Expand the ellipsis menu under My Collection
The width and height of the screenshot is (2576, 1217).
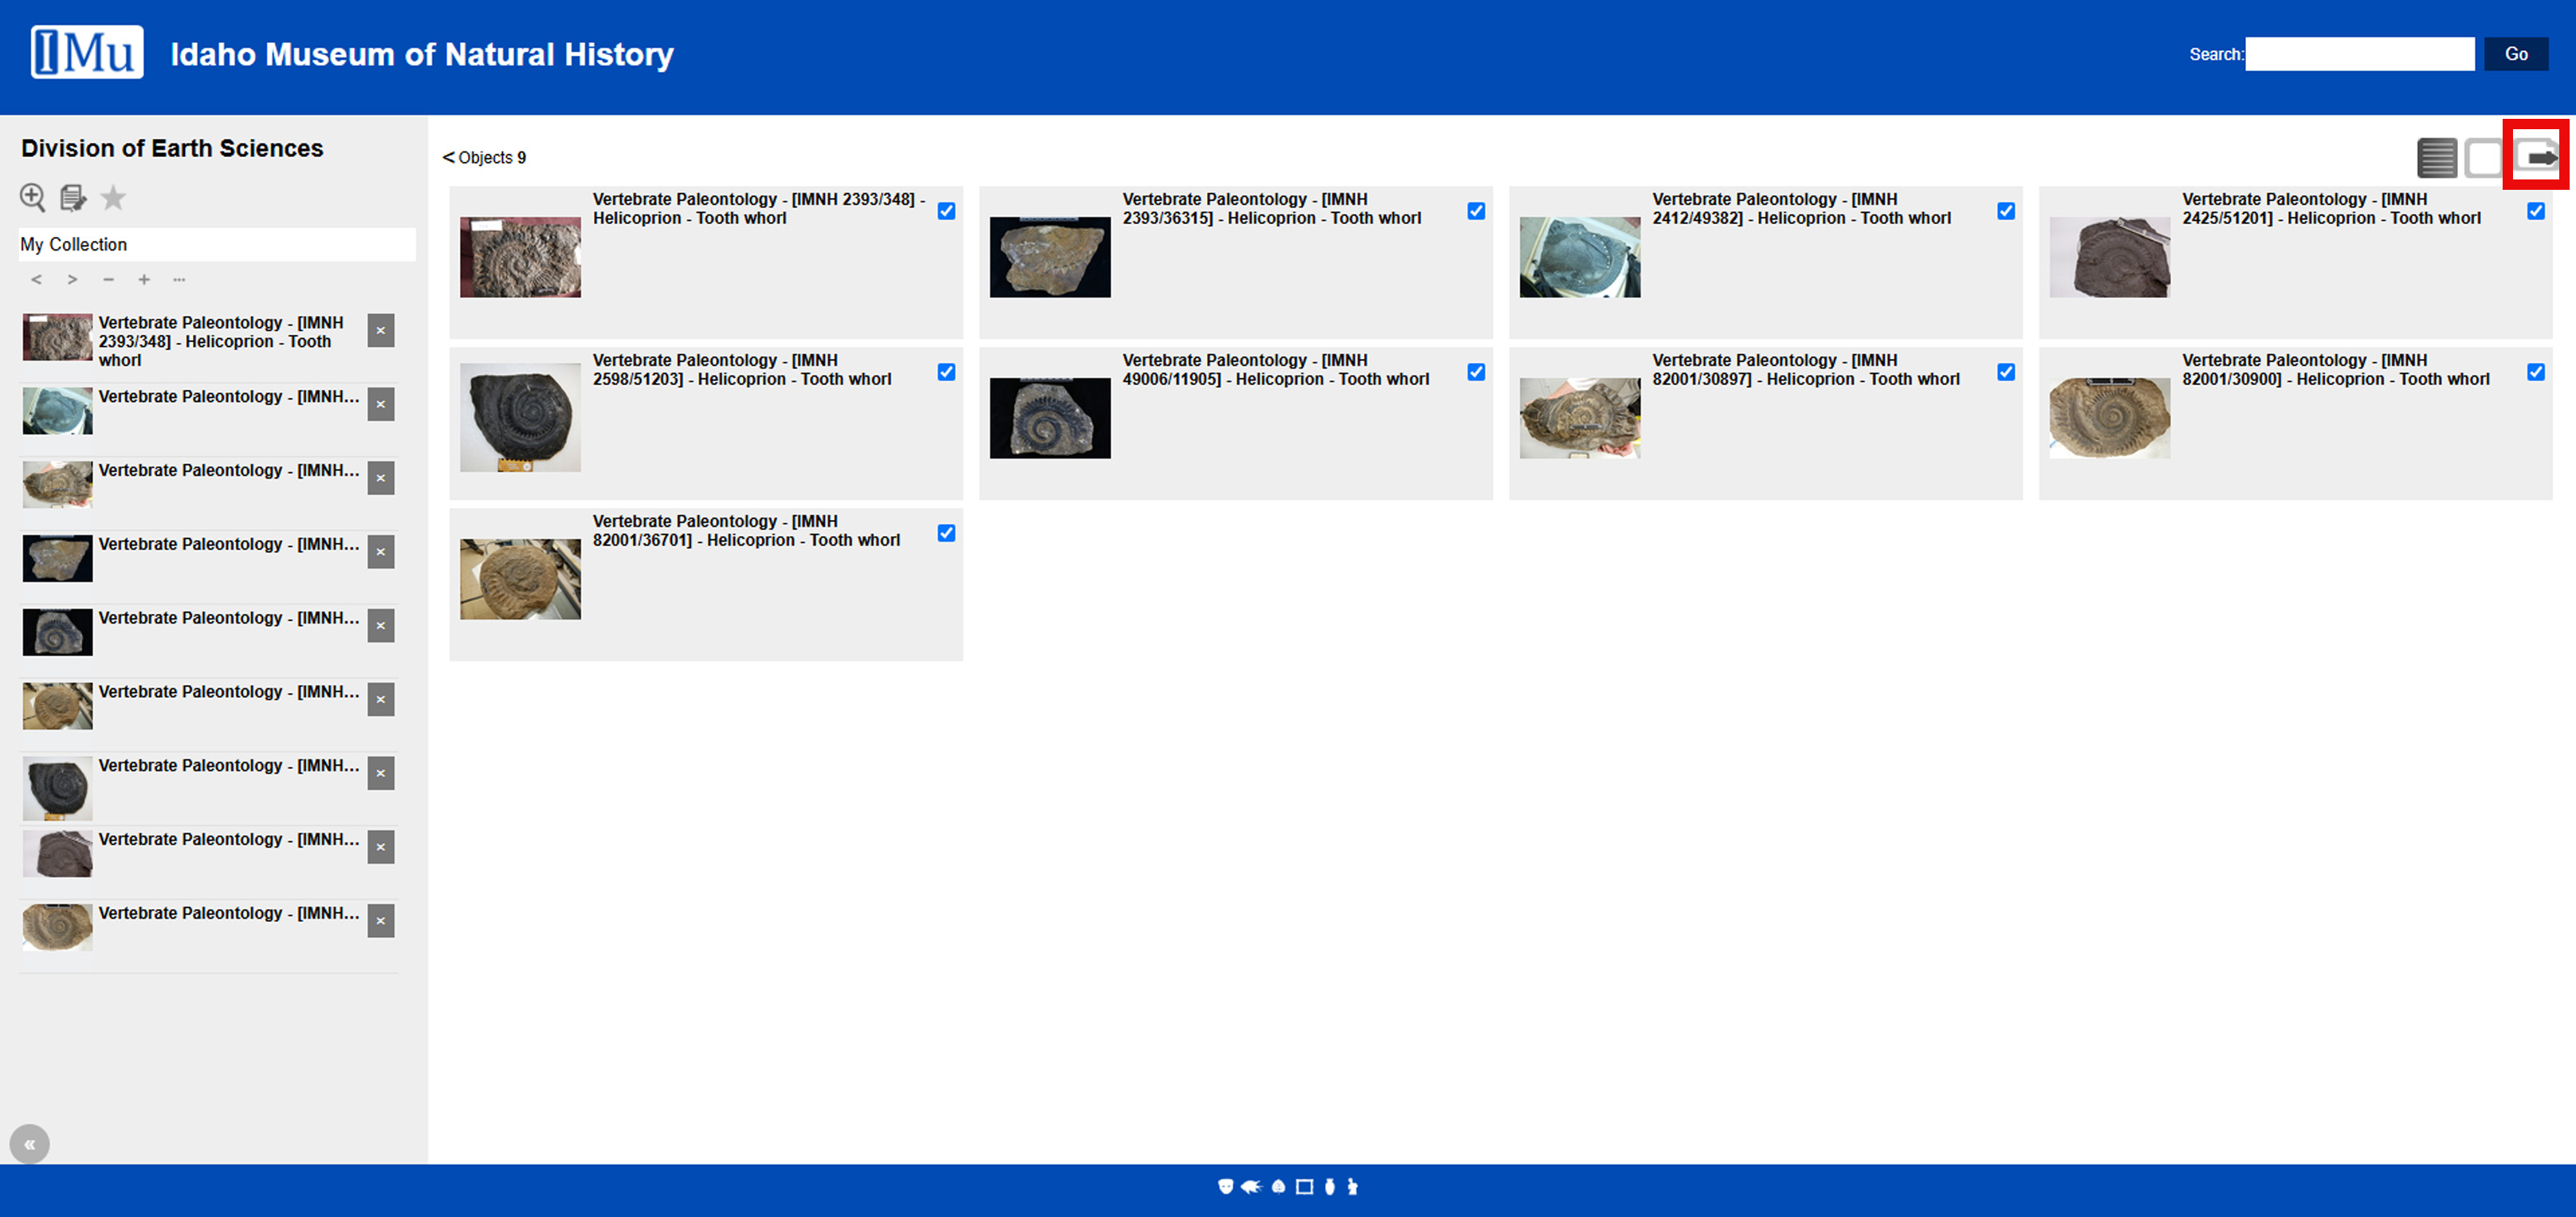(180, 280)
